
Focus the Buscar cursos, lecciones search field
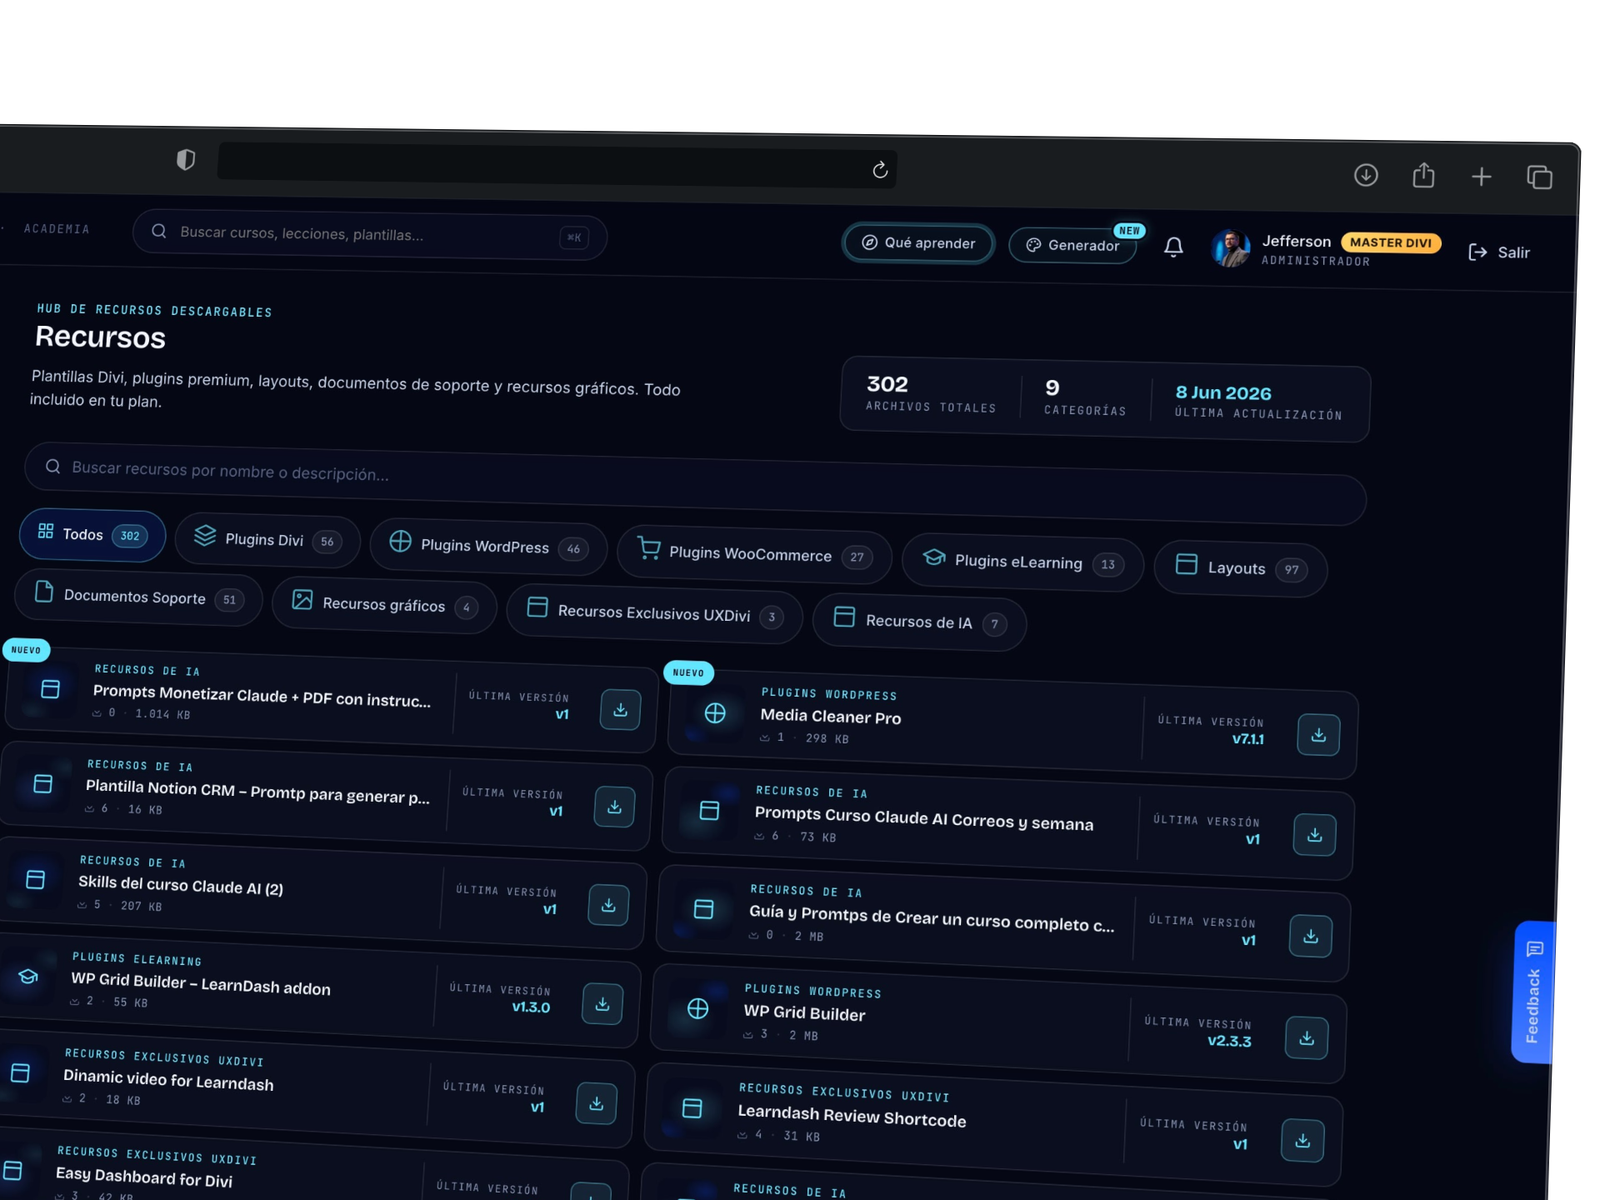coord(370,236)
